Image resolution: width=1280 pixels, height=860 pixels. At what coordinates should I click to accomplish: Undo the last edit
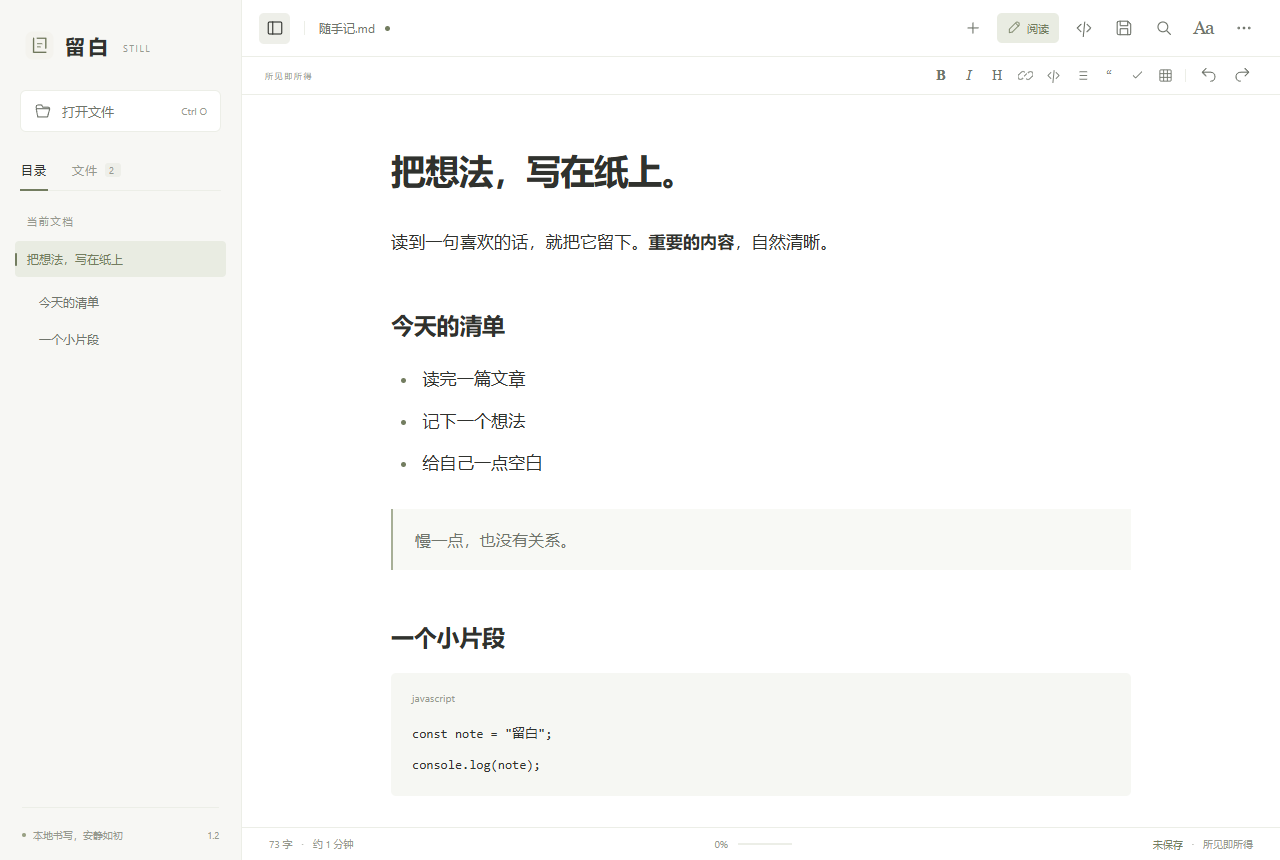click(x=1209, y=75)
